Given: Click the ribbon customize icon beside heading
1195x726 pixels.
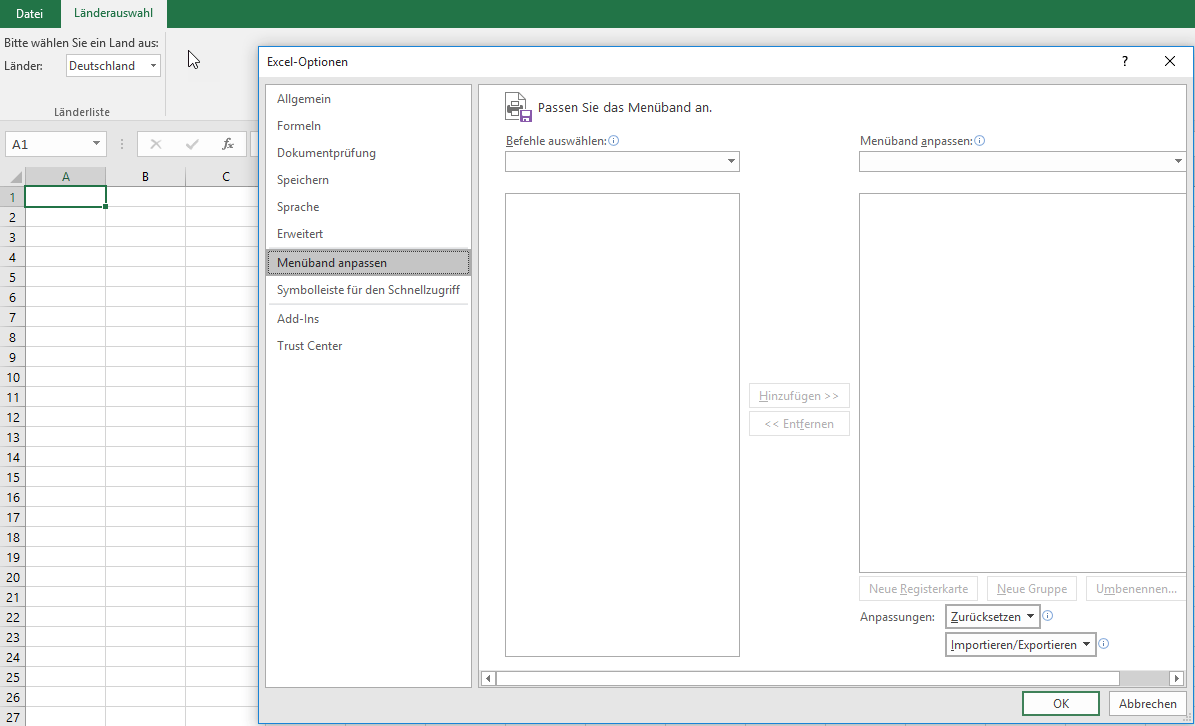Looking at the screenshot, I should (x=517, y=107).
